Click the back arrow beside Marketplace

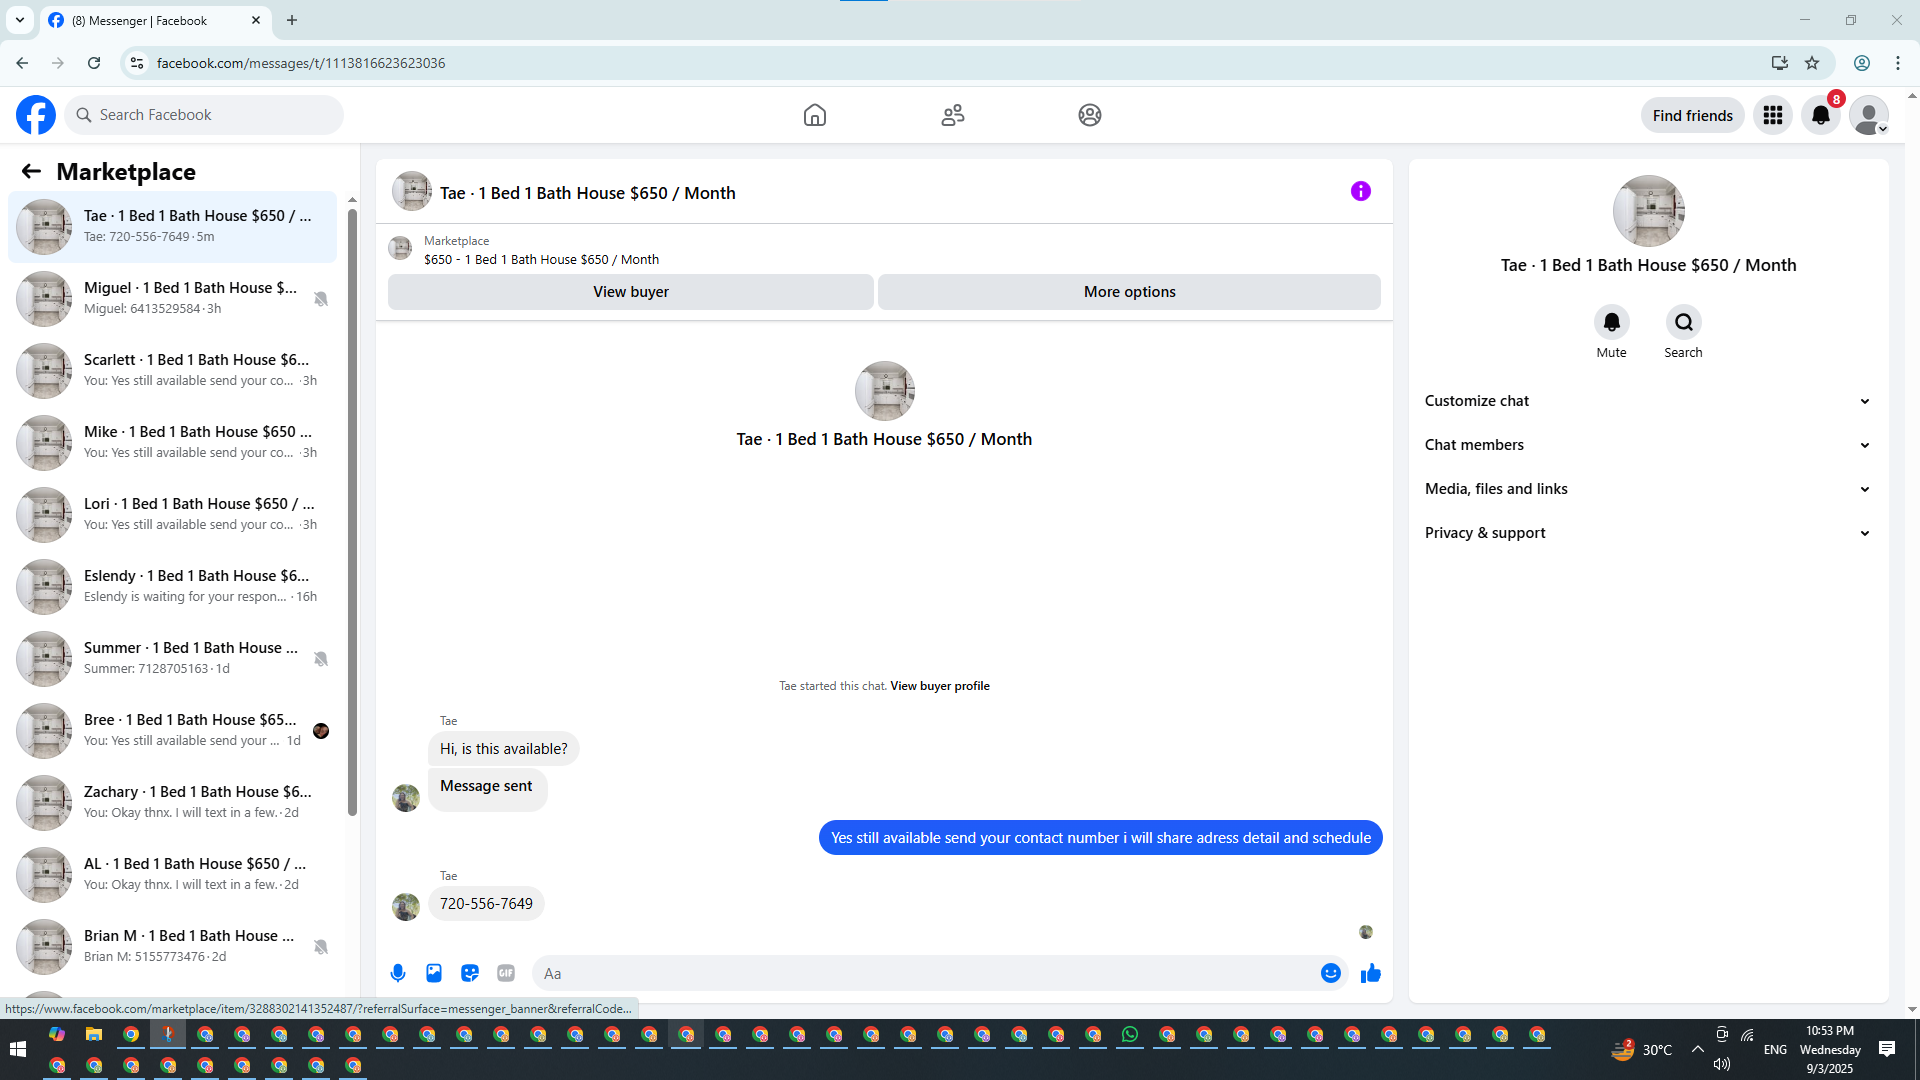[x=31, y=172]
